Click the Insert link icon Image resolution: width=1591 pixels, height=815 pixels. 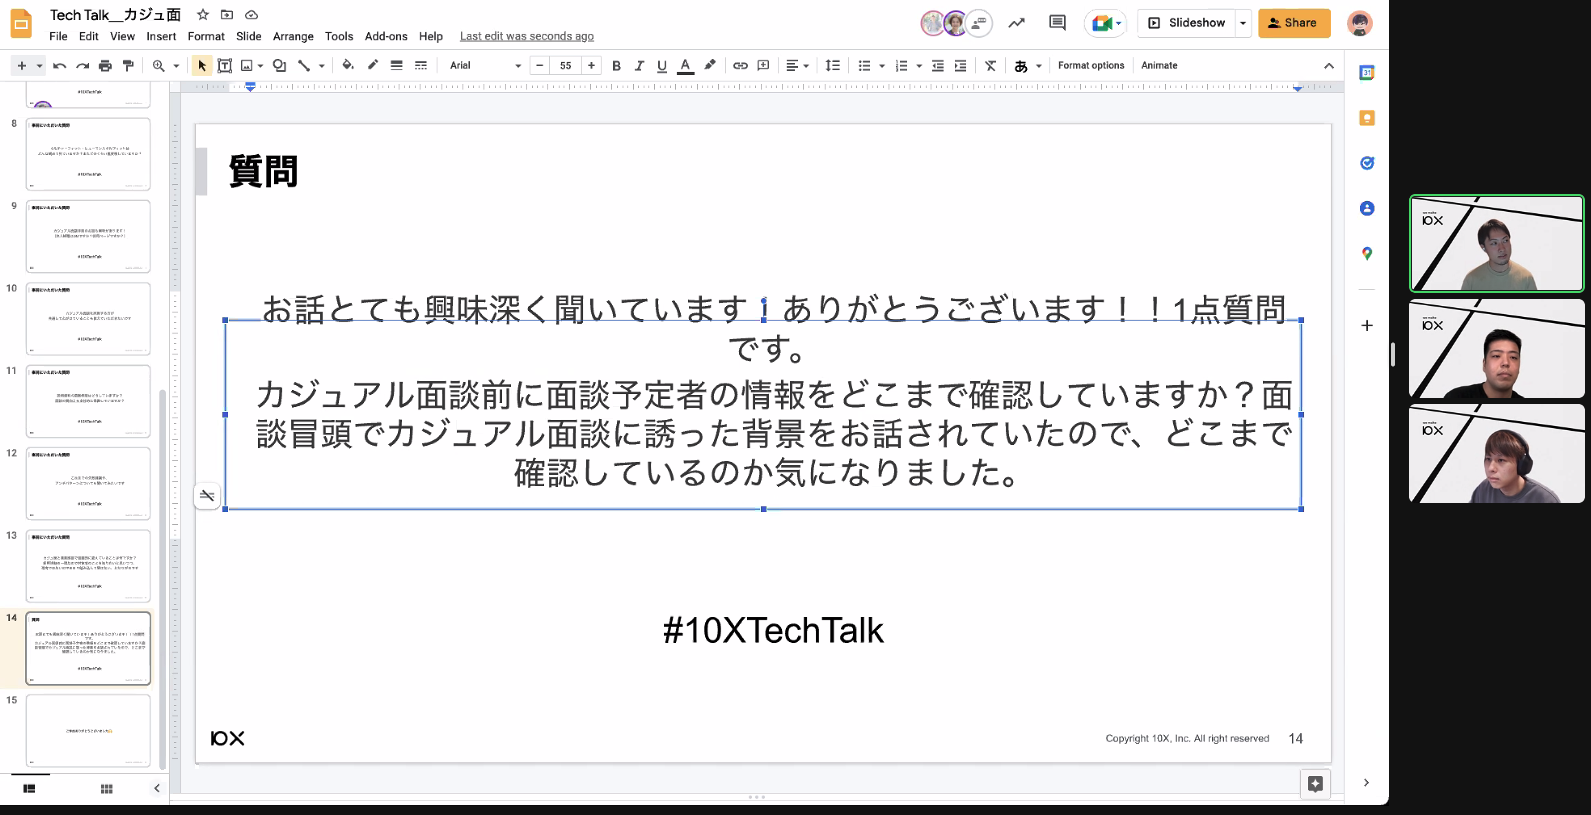(740, 66)
